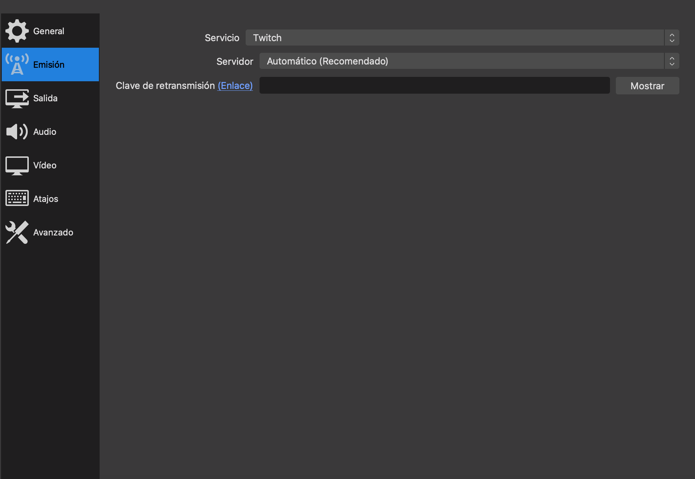
Task: Click the Avanzado tools icon
Action: click(17, 232)
